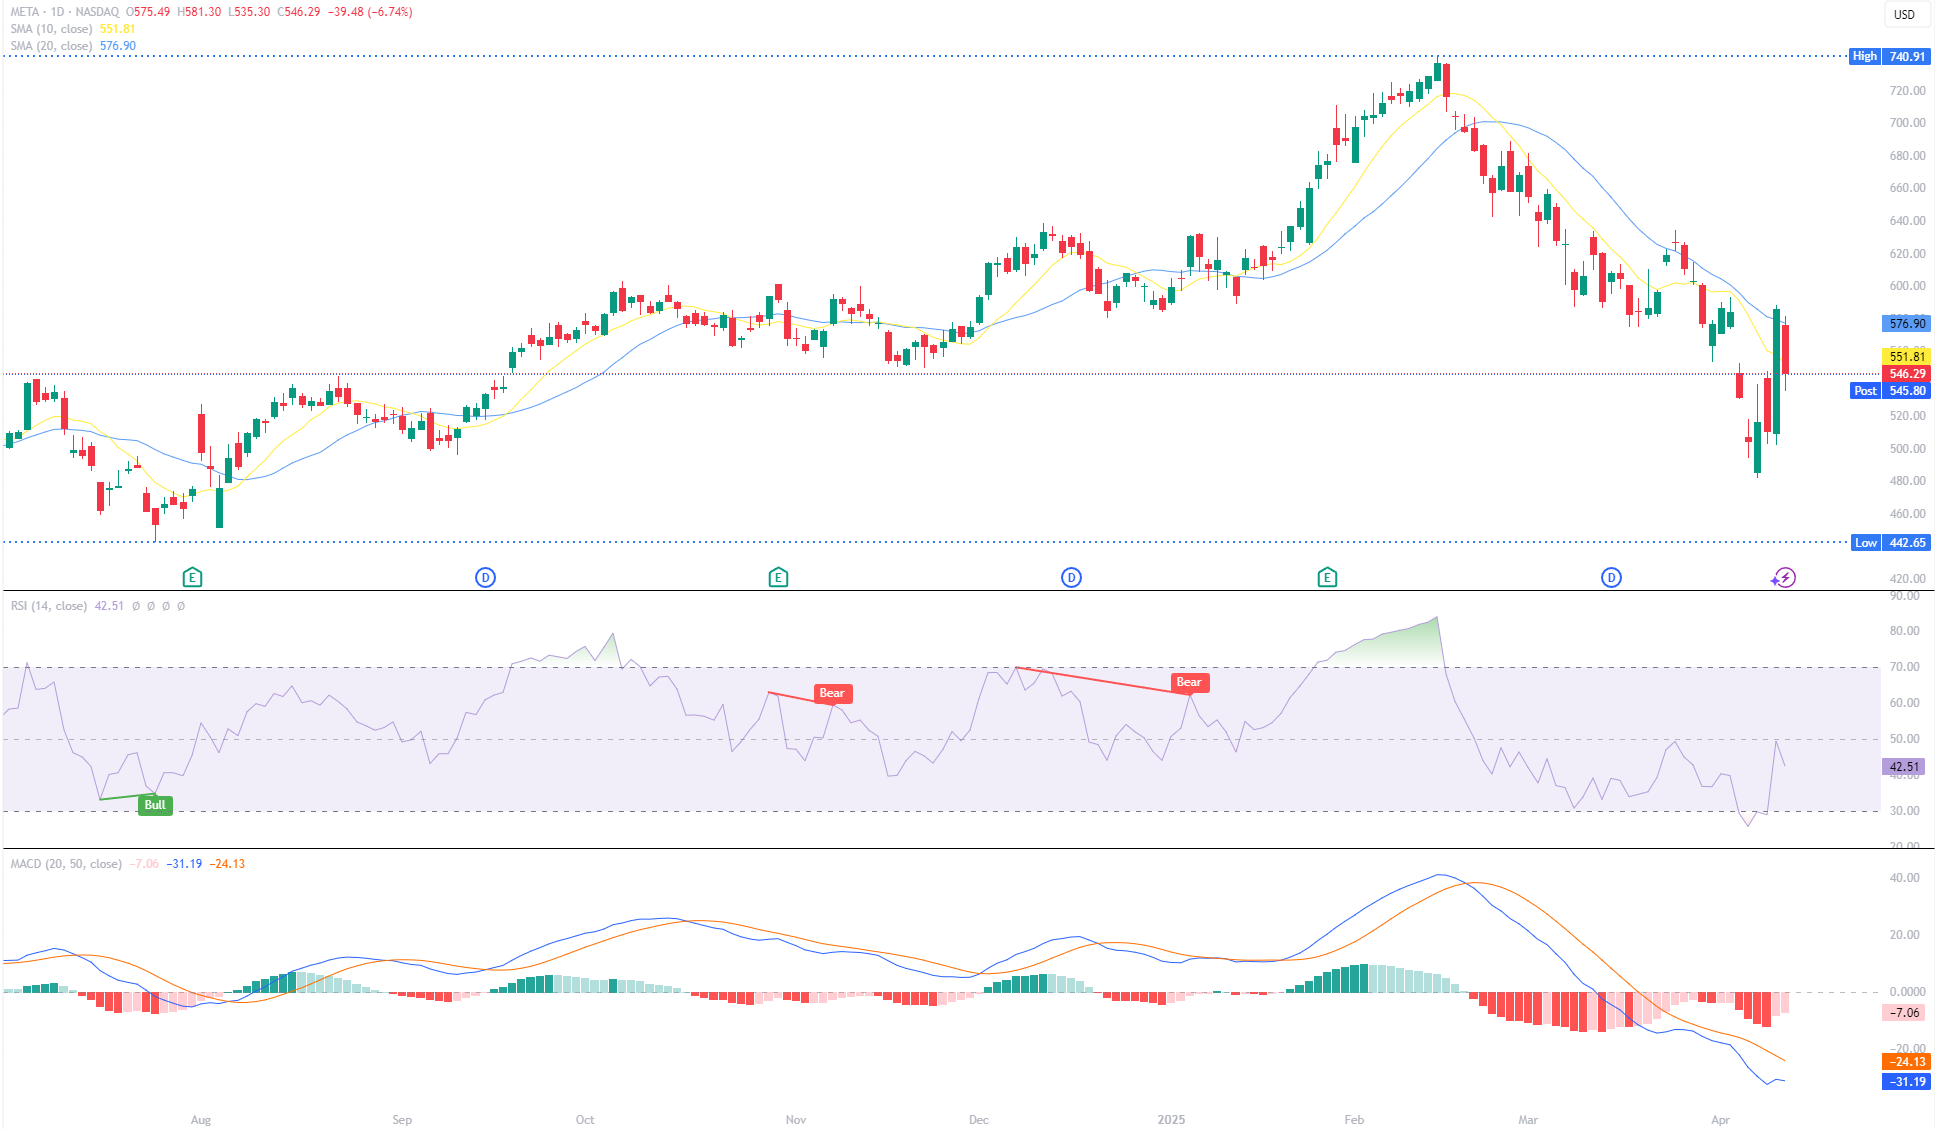Click the green Bull divergence label
Screen dimensions: 1935x1129
pos(155,805)
